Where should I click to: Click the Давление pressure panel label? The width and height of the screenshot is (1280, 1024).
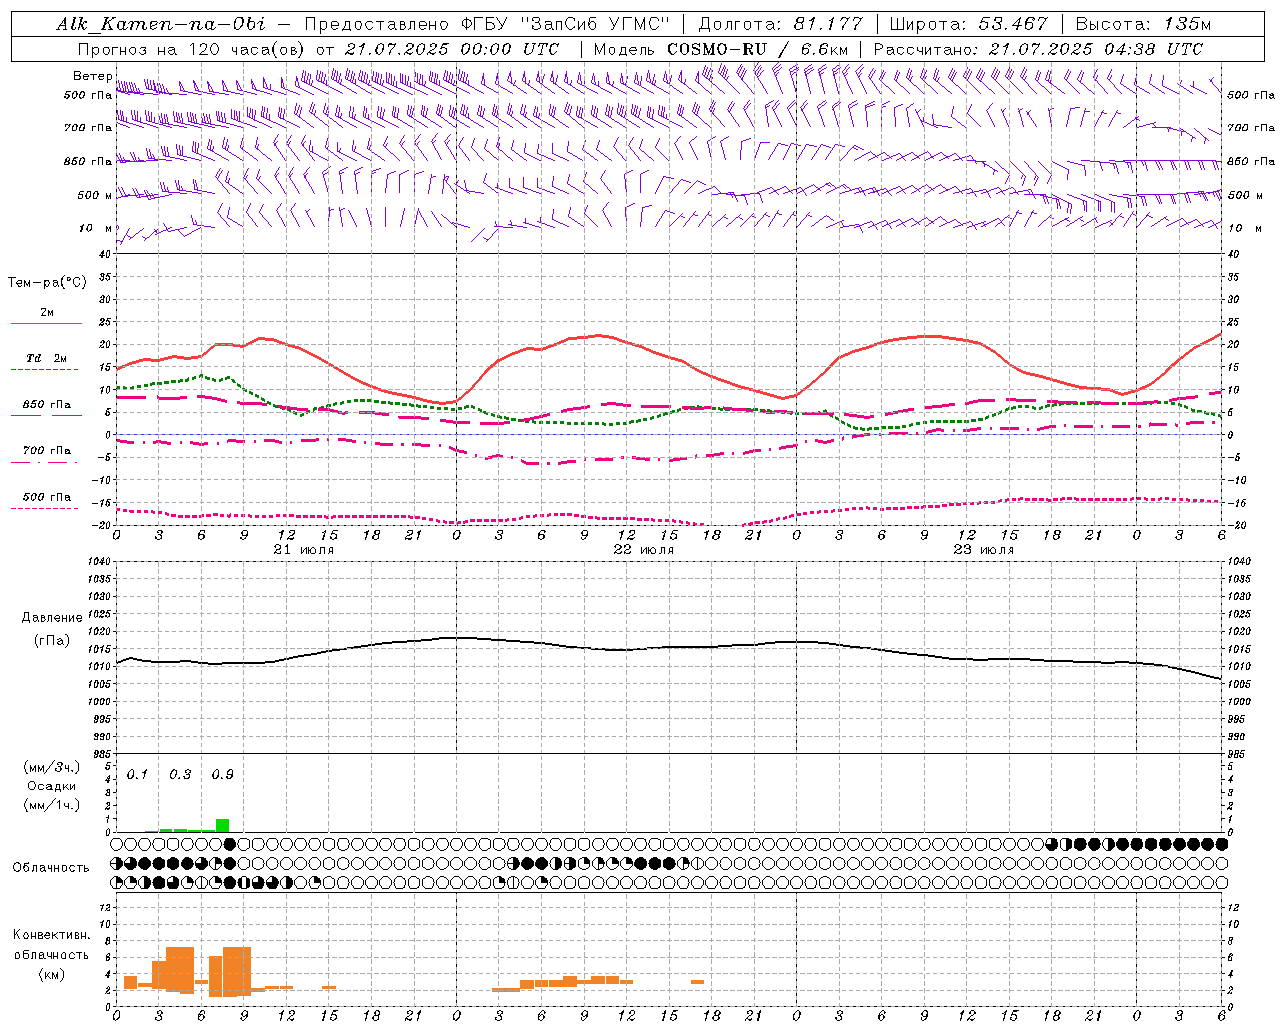pyautogui.click(x=52, y=618)
